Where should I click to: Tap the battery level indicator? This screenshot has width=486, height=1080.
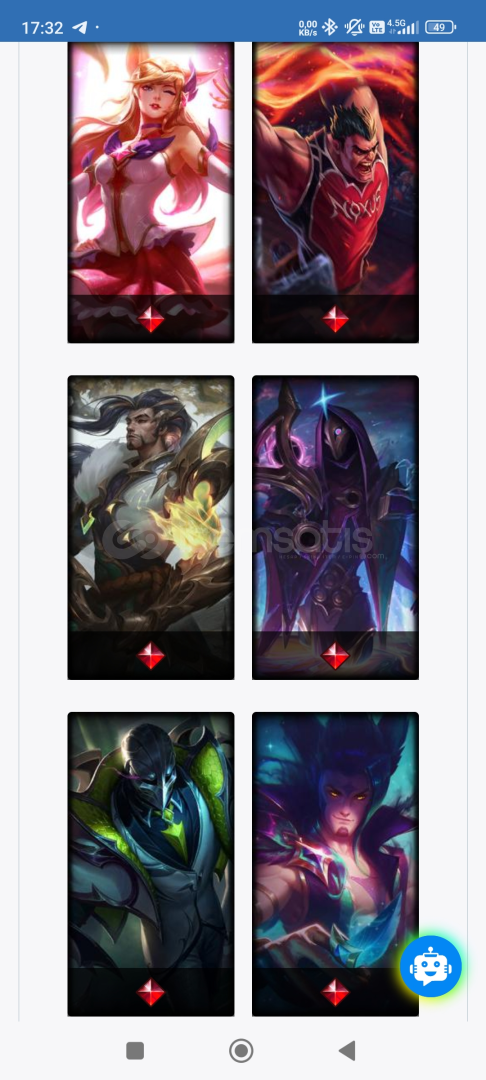point(441,28)
